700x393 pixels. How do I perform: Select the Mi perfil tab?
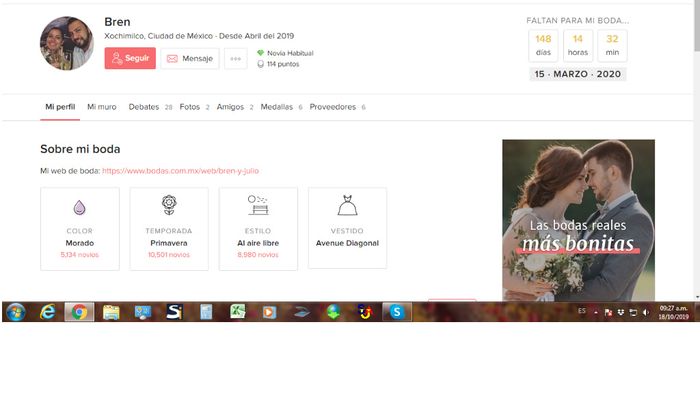(60, 107)
